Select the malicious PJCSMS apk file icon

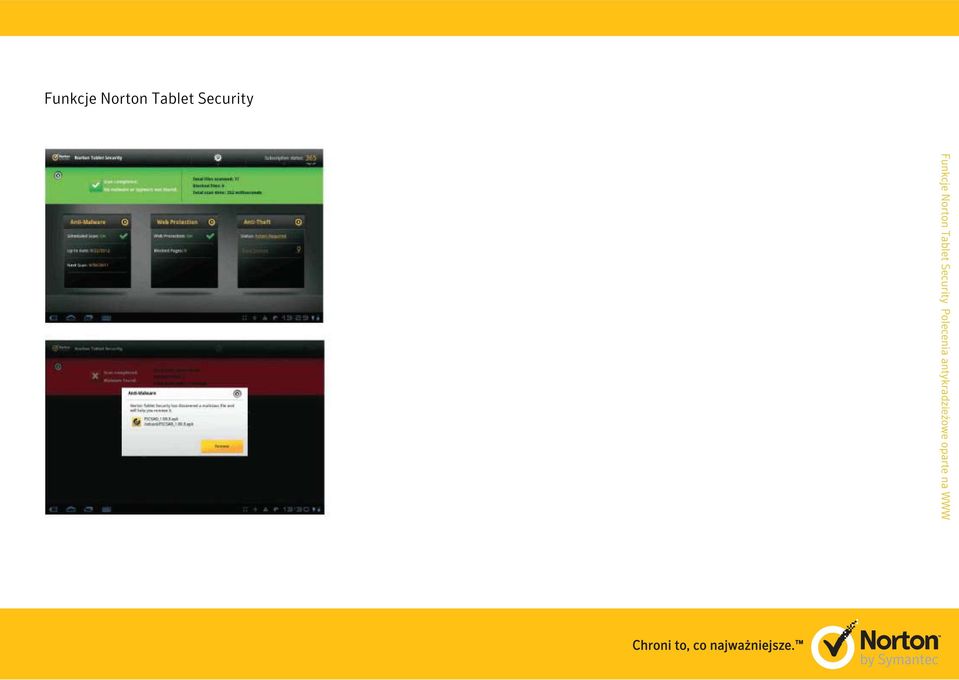[136, 422]
